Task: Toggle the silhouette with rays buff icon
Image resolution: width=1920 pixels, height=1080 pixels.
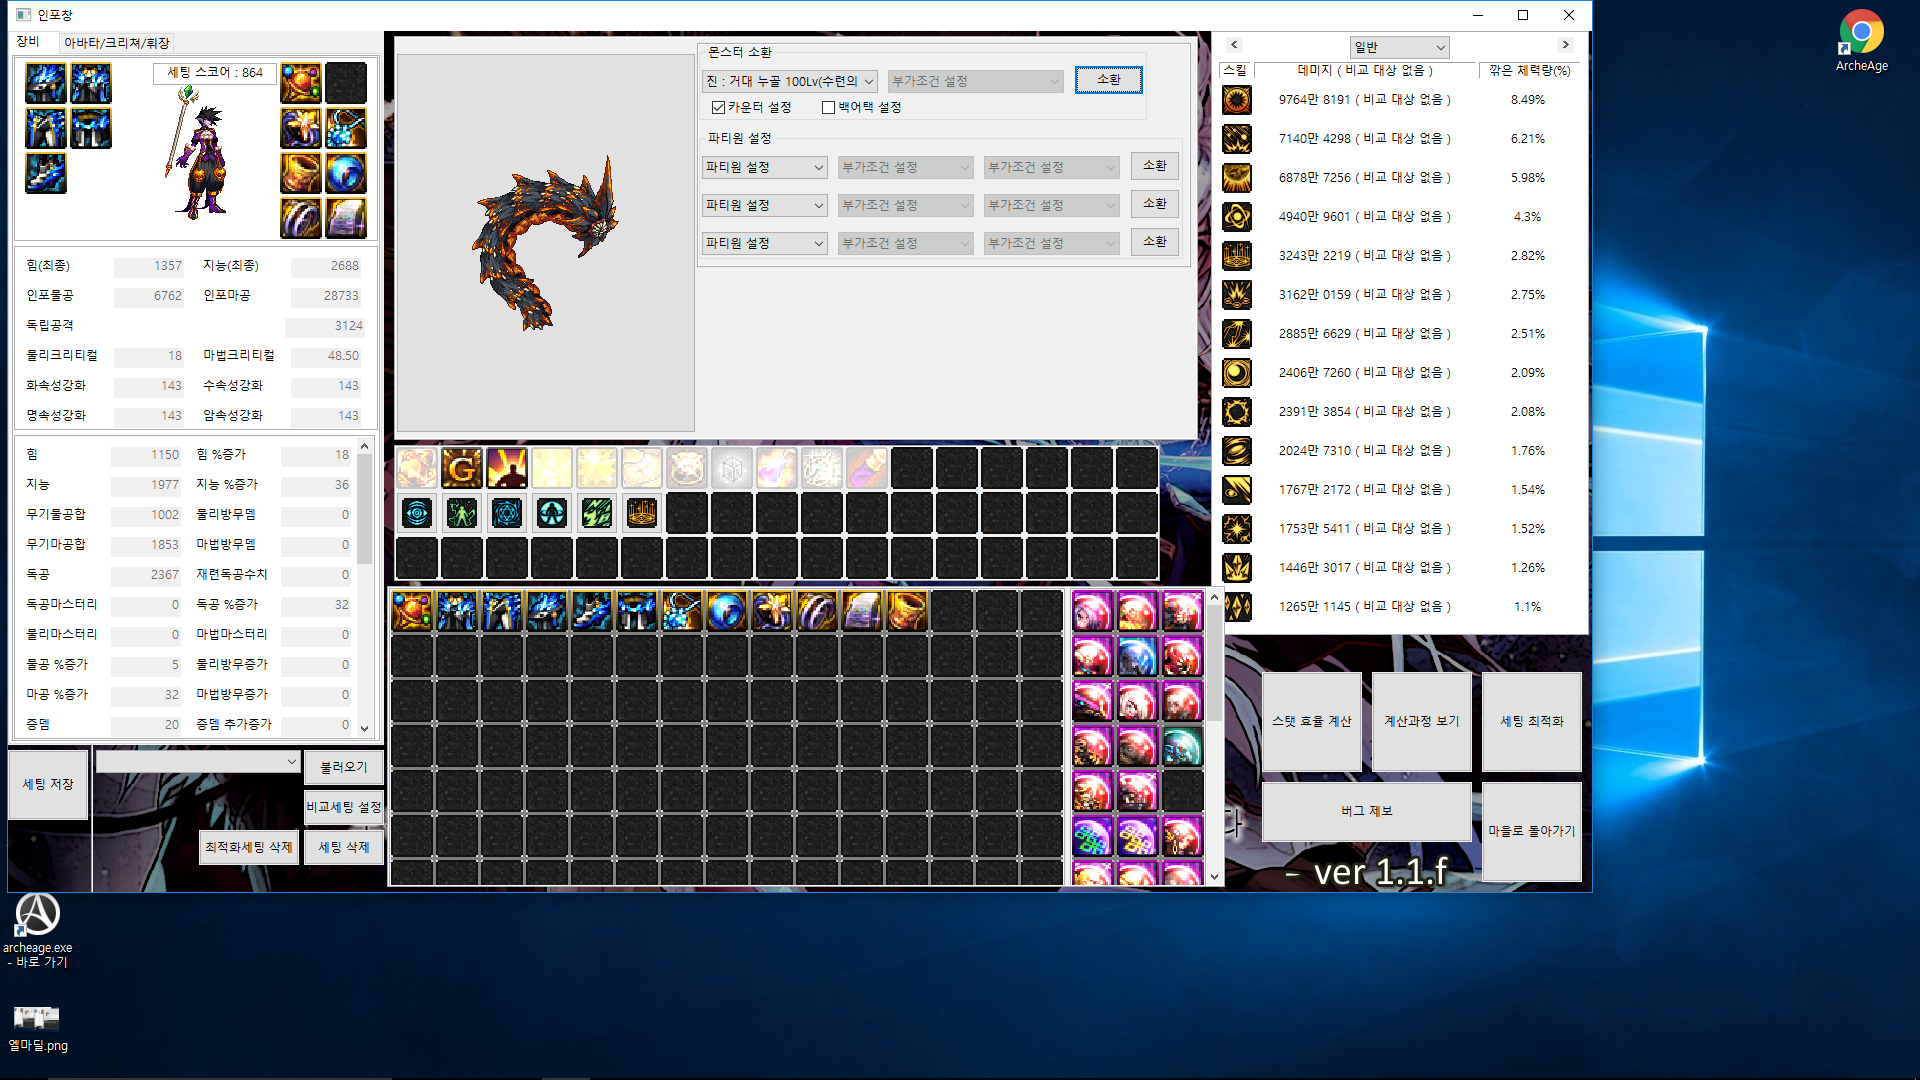Action: [507, 468]
